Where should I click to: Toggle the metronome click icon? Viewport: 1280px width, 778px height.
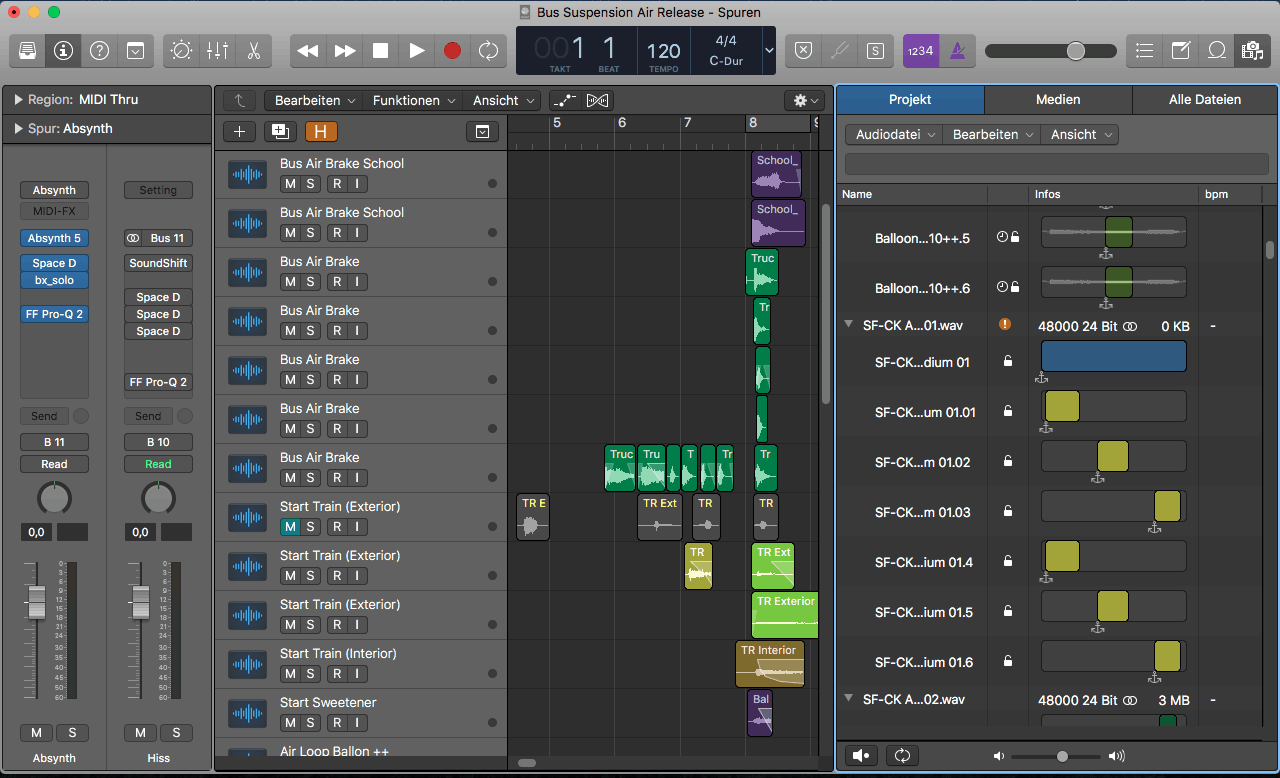tap(957, 51)
